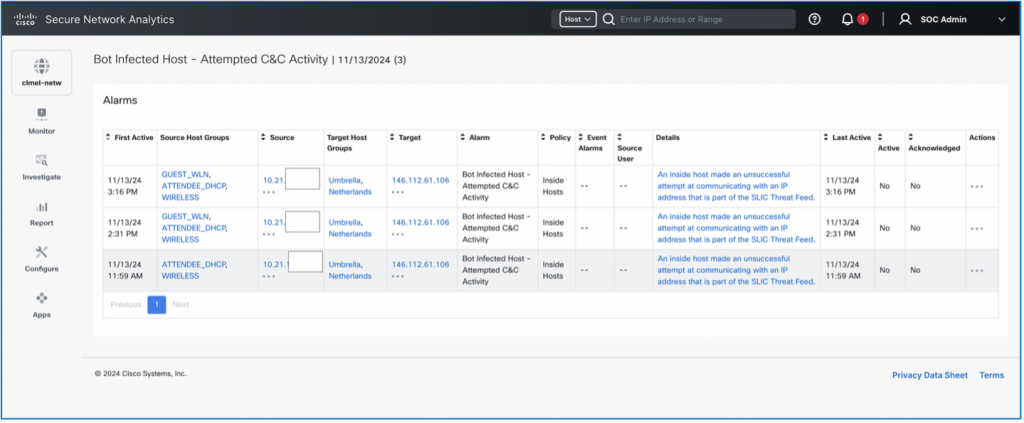Click the help question mark icon

tap(815, 19)
